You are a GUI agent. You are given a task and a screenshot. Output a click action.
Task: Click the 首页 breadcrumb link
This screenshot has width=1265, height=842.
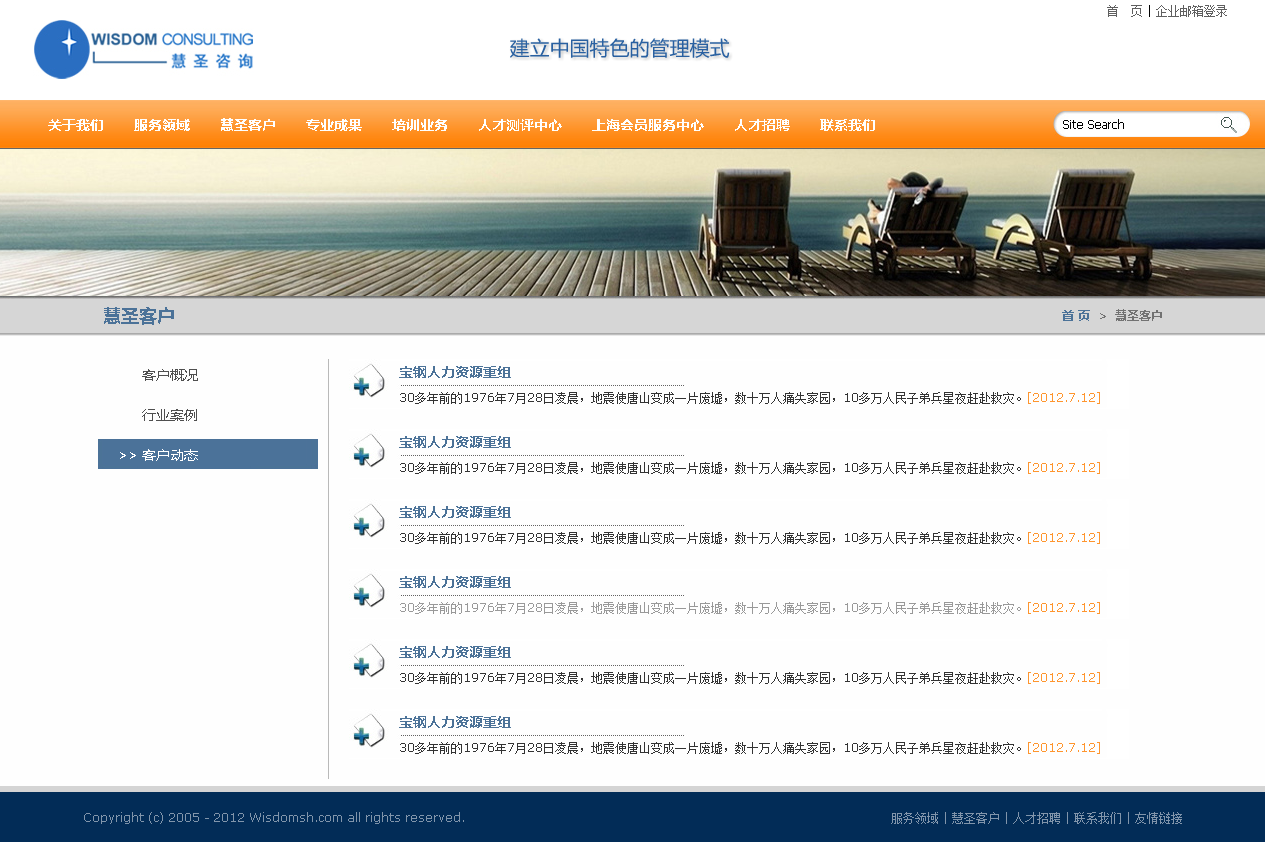coord(1076,315)
